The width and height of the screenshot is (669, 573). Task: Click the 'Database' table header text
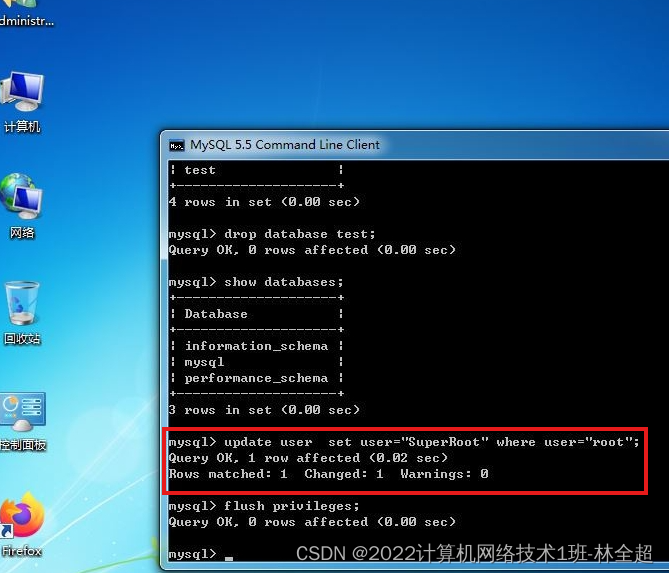216,314
